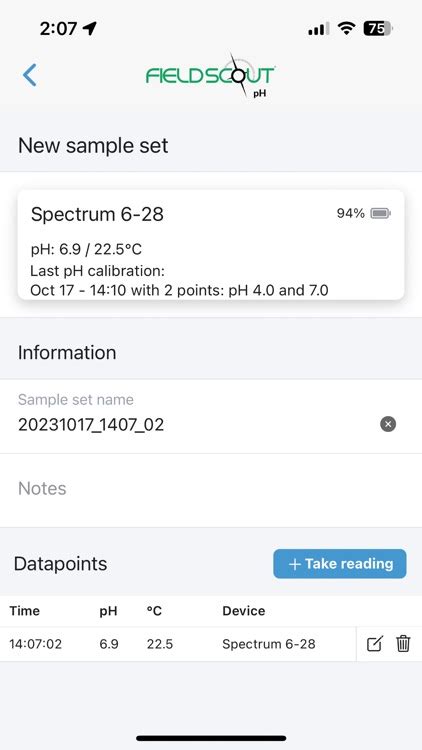
Task: Focus the Notes input field
Action: click(x=211, y=490)
